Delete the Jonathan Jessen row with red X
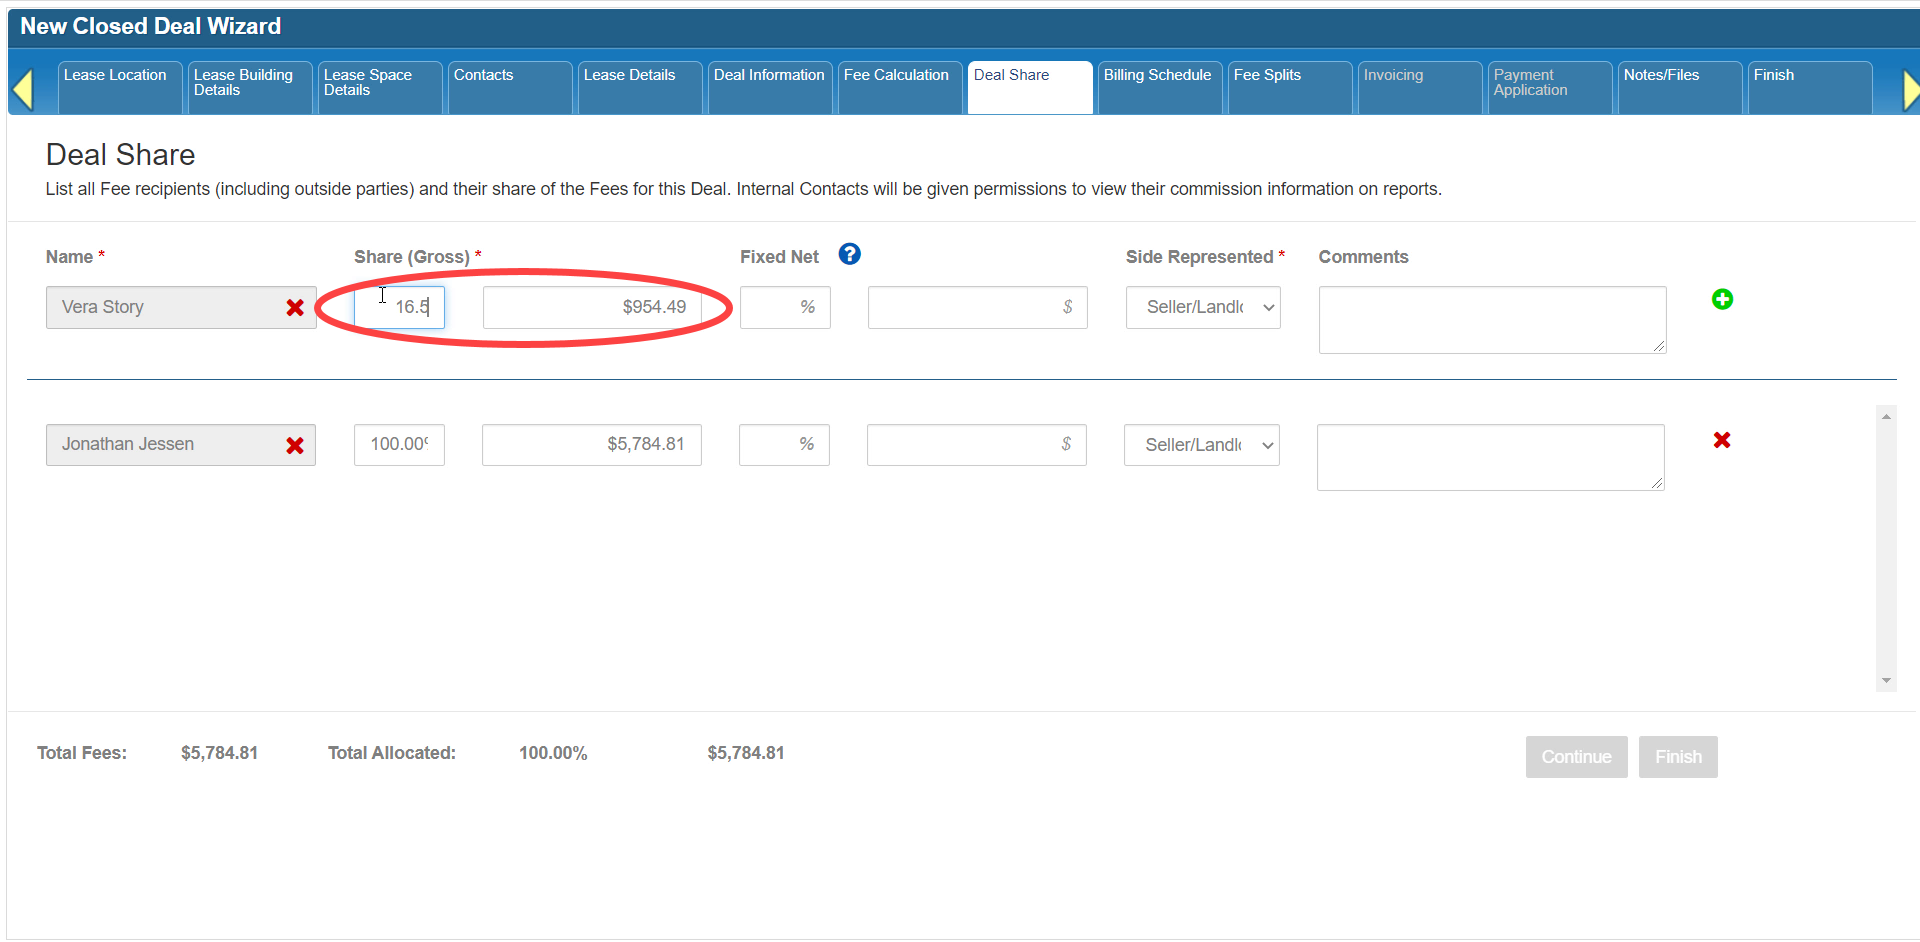1920x942 pixels. 1721,440
